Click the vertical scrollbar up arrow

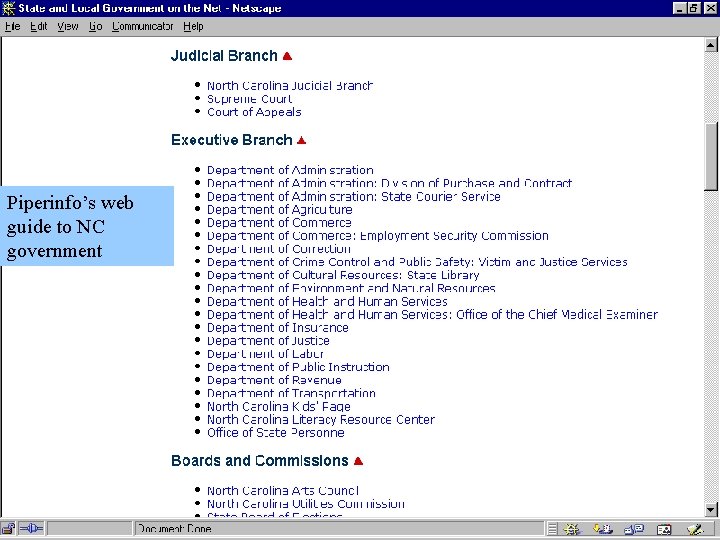coord(711,45)
